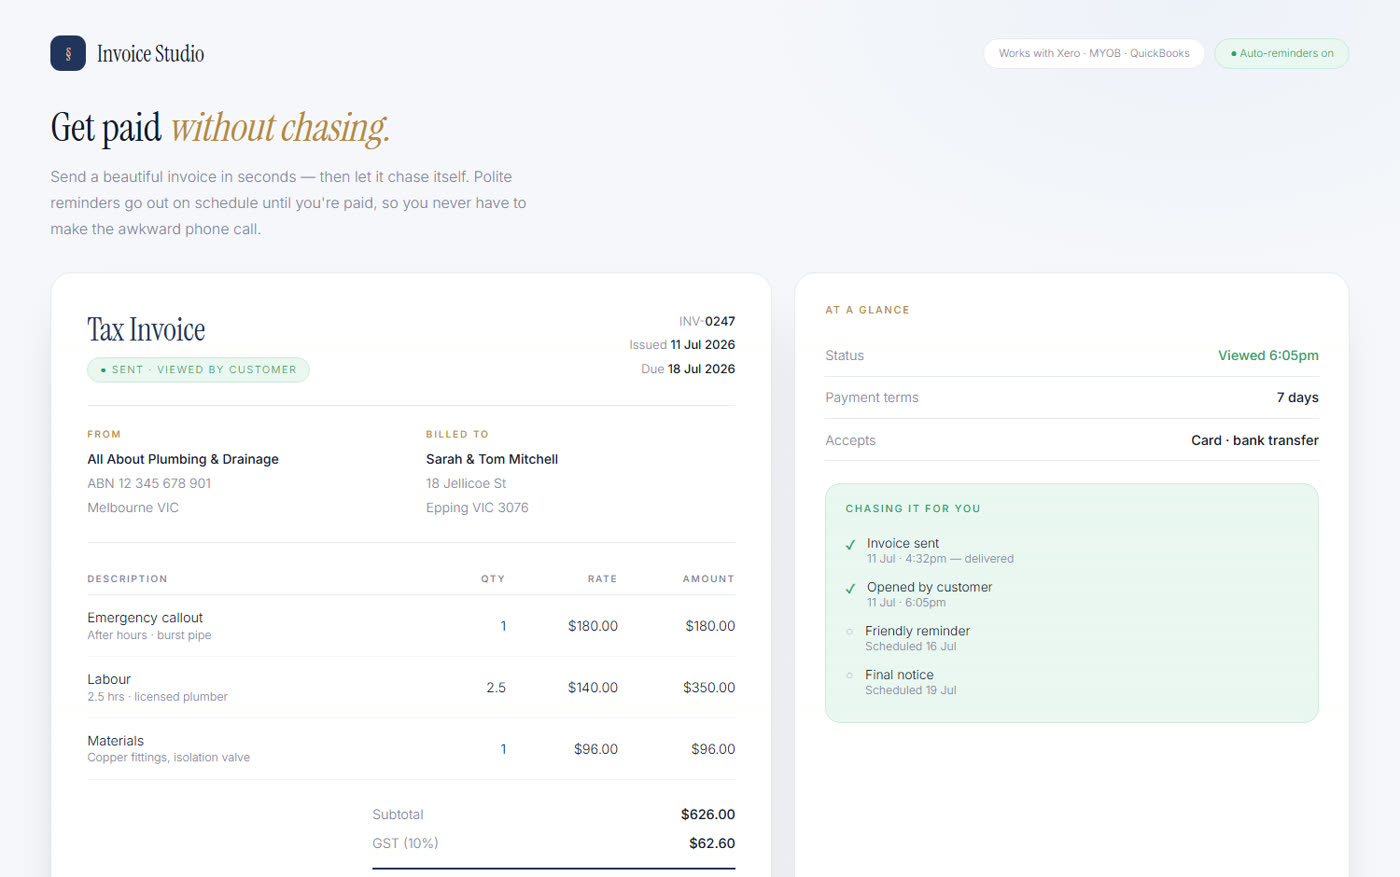Click the Materials line item description
The width and height of the screenshot is (1400, 877).
[x=168, y=749]
